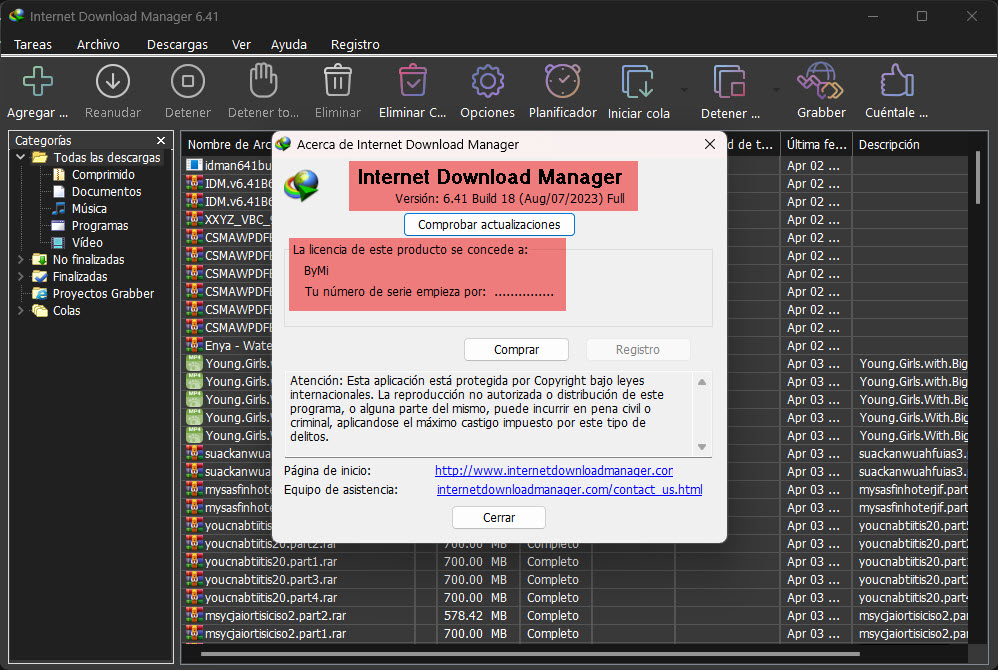The image size is (998, 670).
Task: Open Opciones gear icon
Action: 488,81
